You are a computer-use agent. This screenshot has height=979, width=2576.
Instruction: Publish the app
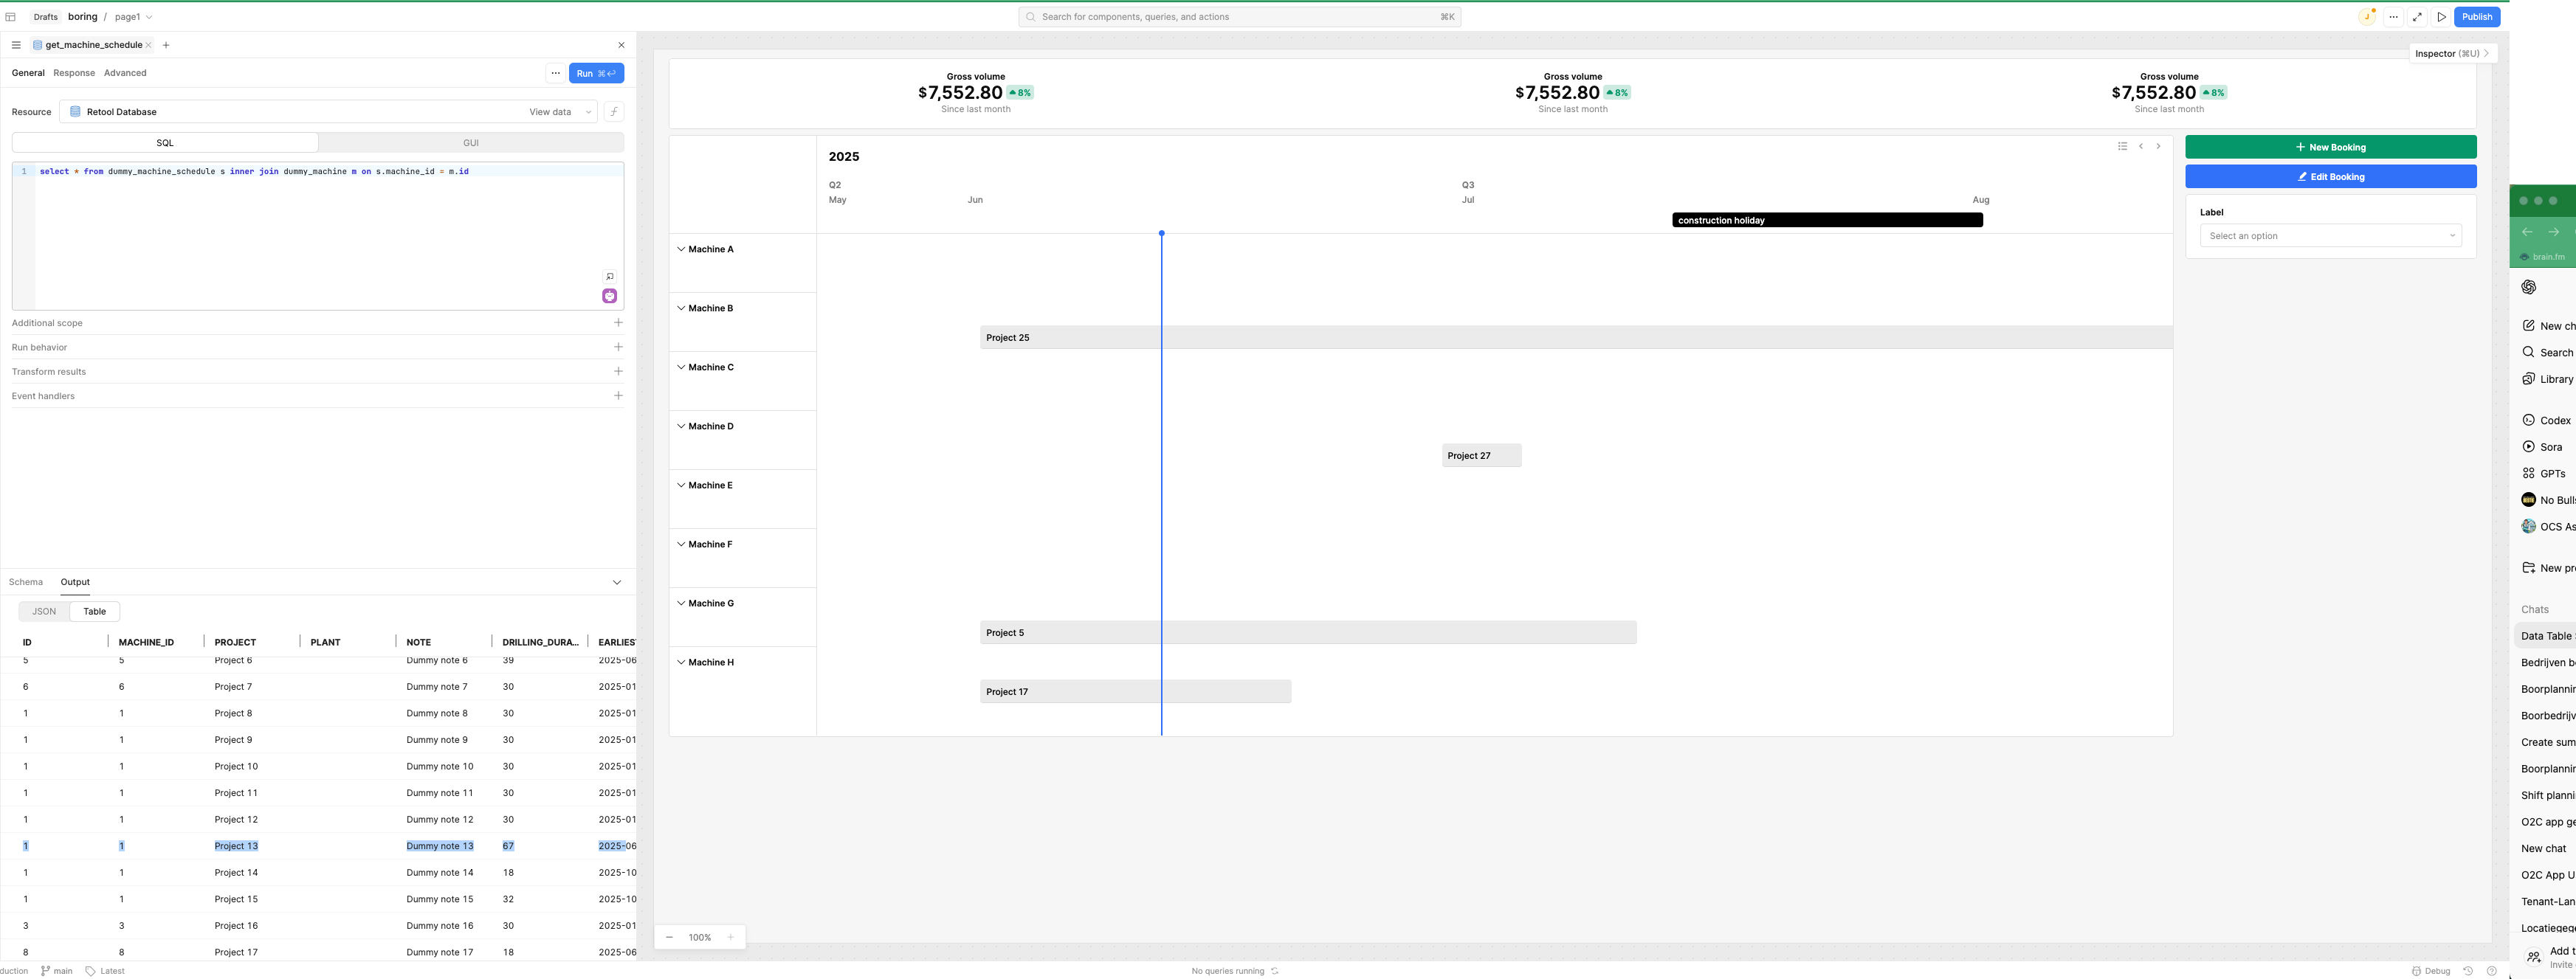pyautogui.click(x=2477, y=17)
